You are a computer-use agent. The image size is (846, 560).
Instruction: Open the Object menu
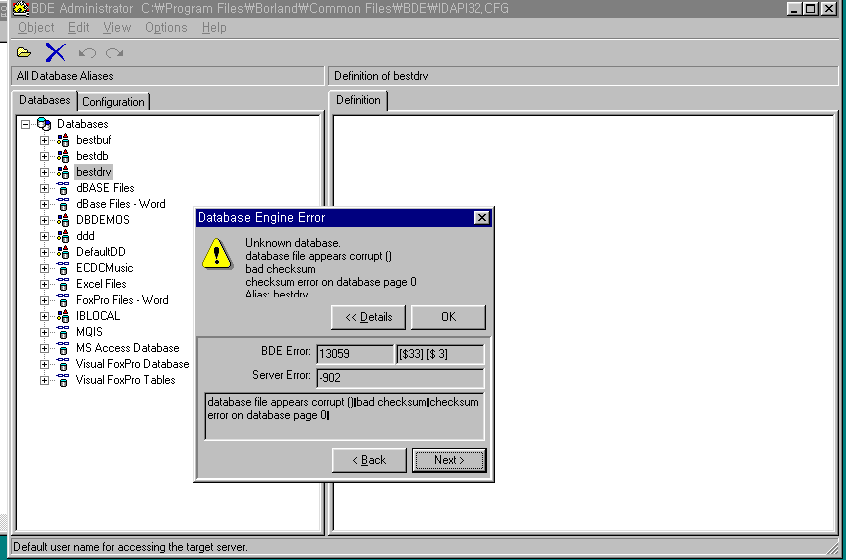click(x=36, y=28)
